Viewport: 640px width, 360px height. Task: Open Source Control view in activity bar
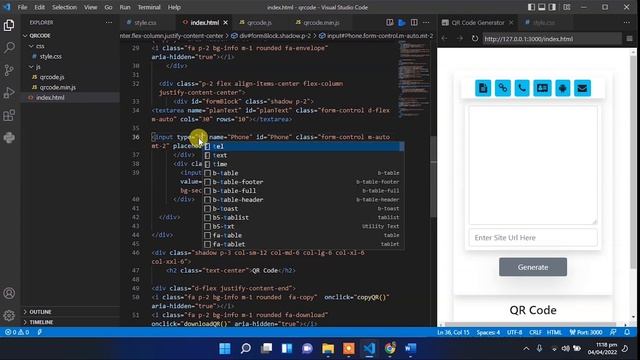pyautogui.click(x=9, y=70)
